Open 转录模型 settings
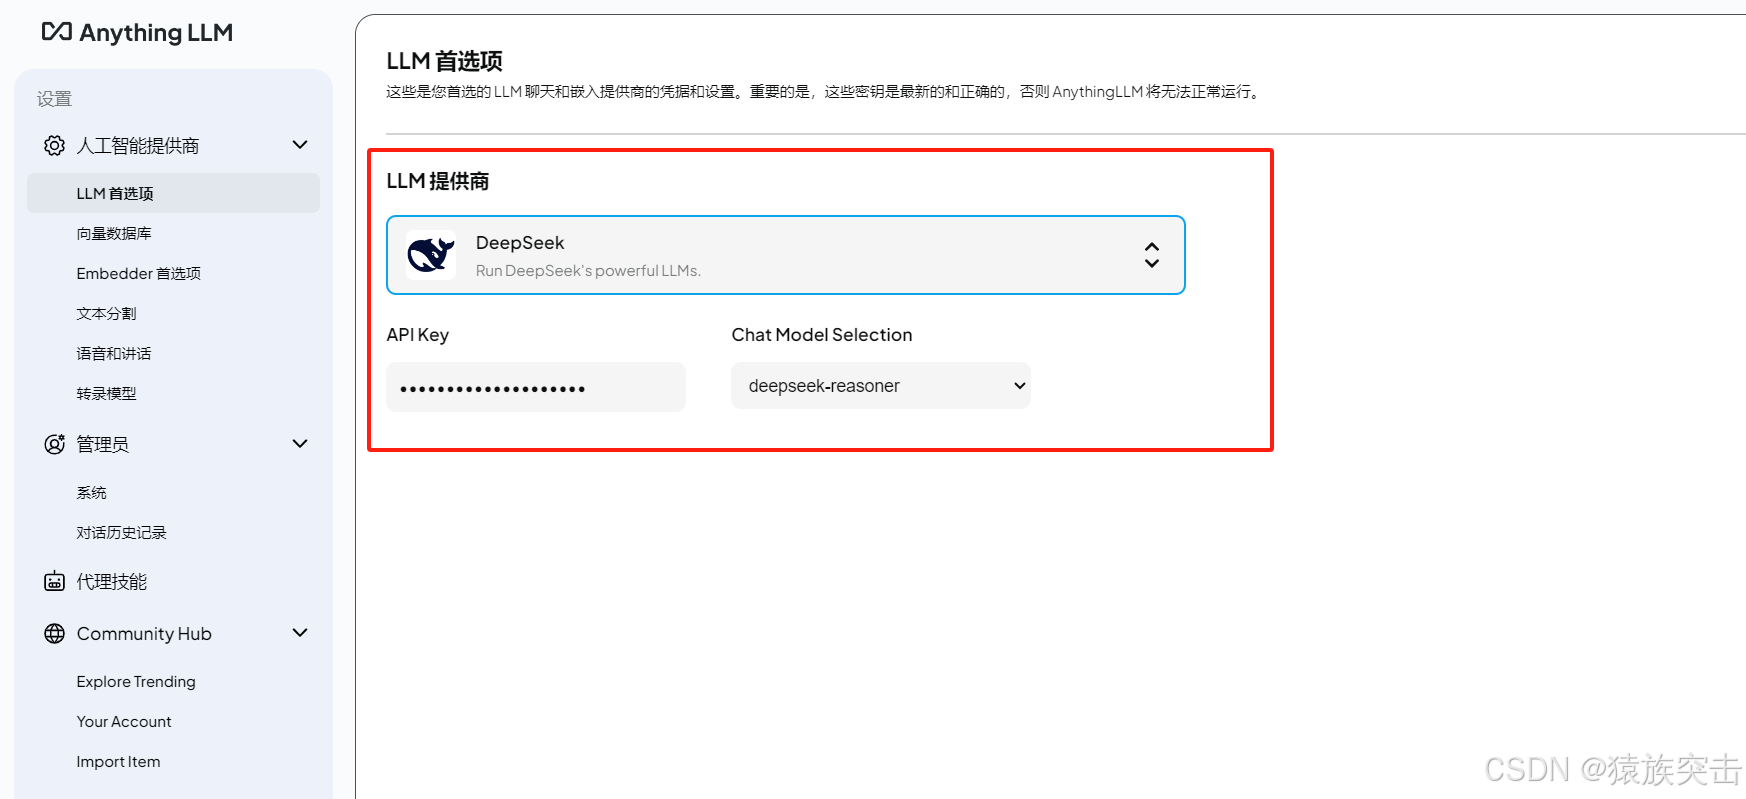The width and height of the screenshot is (1746, 799). (x=106, y=393)
